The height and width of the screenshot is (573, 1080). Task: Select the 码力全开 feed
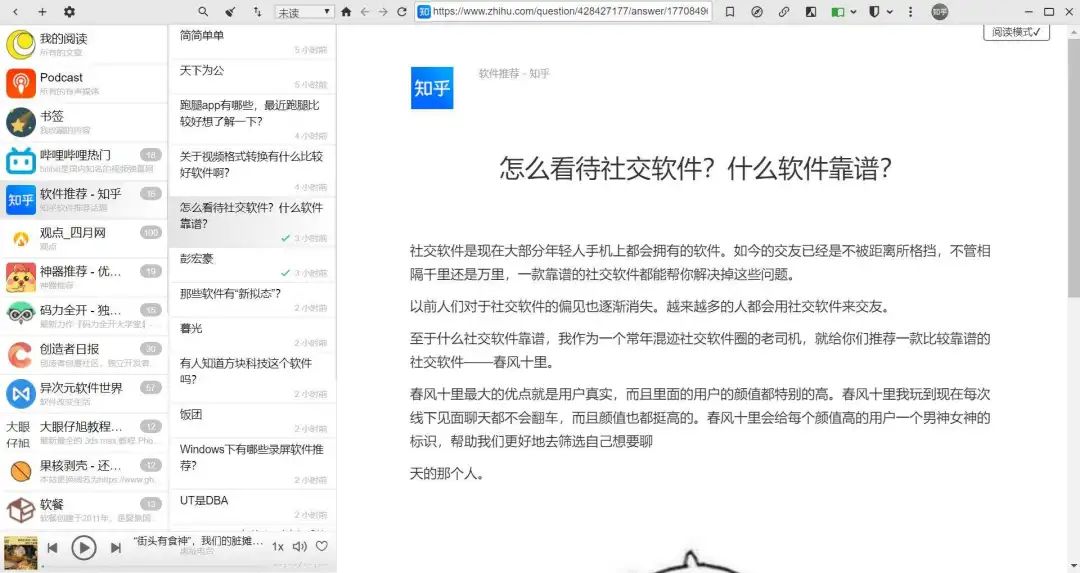coord(84,315)
